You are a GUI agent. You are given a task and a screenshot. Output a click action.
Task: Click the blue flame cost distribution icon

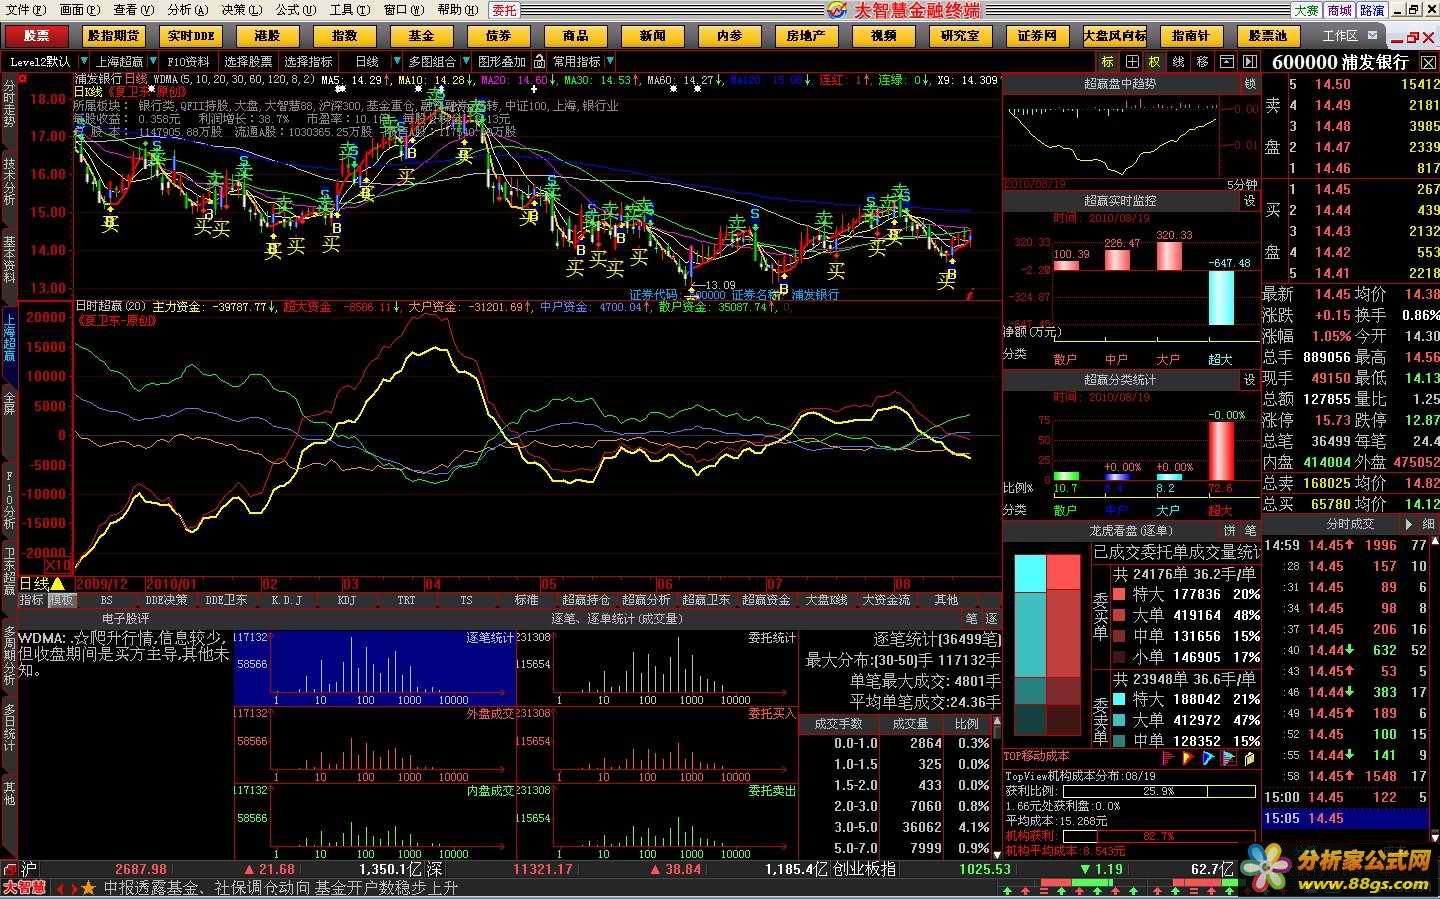coord(1208,758)
